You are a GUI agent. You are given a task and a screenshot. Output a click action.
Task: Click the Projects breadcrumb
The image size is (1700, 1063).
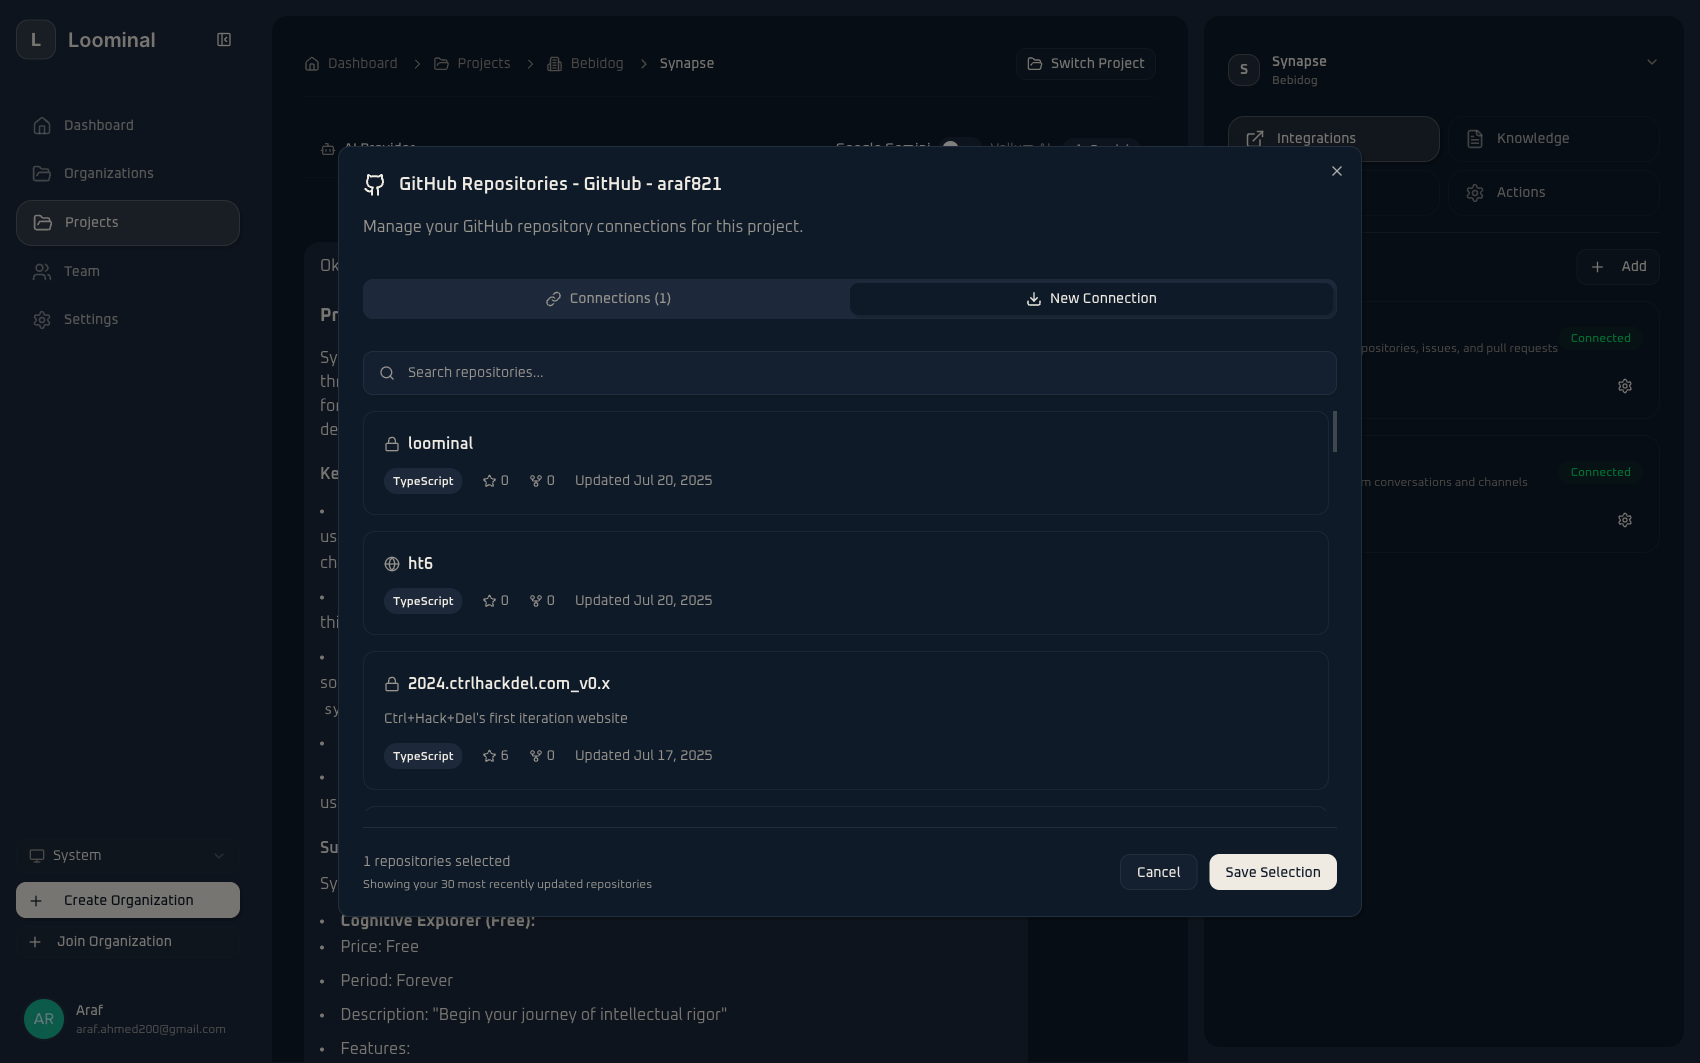[x=472, y=63]
